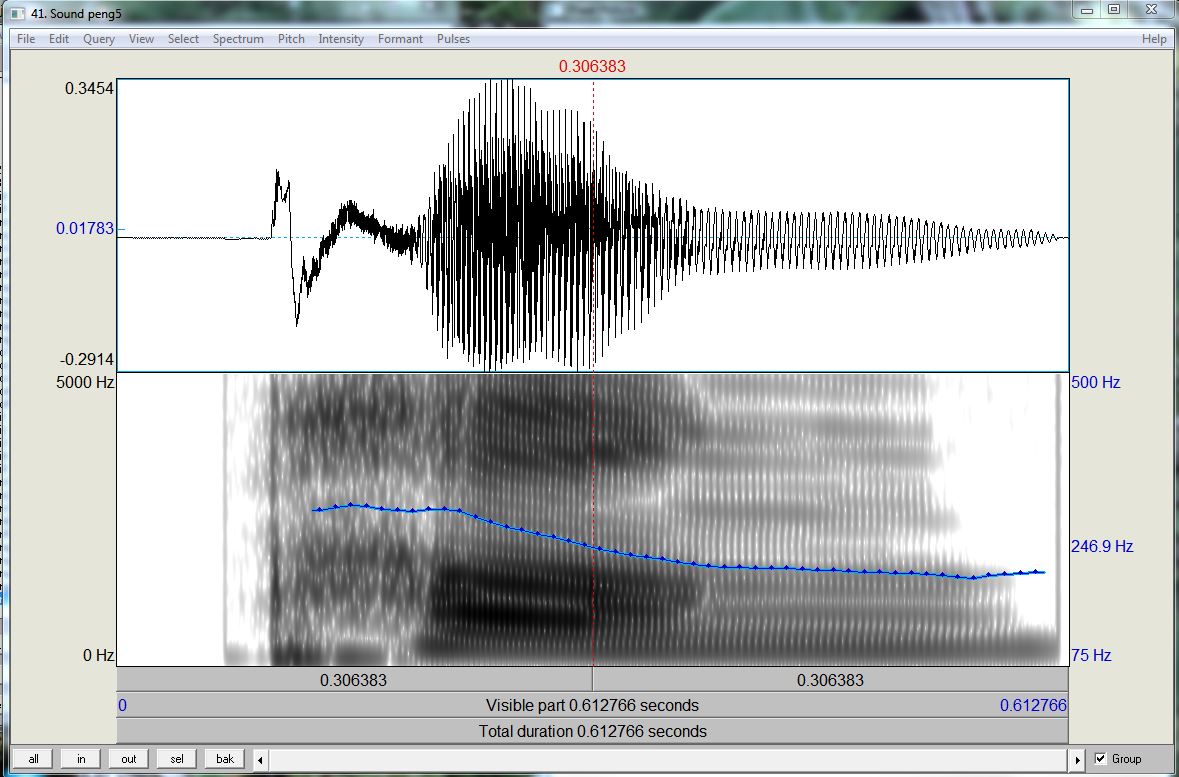The width and height of the screenshot is (1179, 777).
Task: Click the horizontal scrollbar track
Action: (668, 760)
